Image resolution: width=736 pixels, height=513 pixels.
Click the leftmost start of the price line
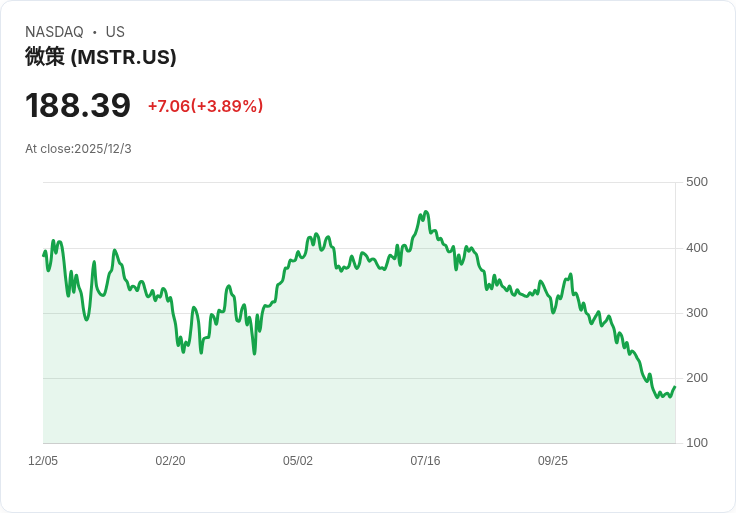pos(43,256)
